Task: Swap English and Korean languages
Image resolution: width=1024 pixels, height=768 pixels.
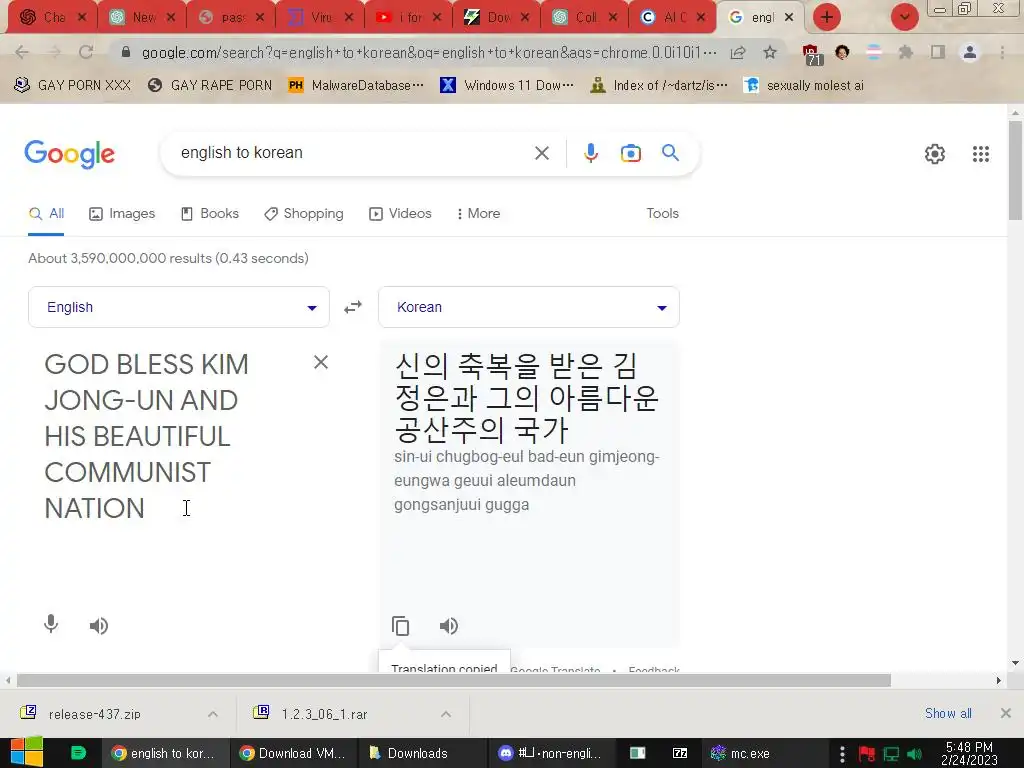Action: tap(353, 307)
